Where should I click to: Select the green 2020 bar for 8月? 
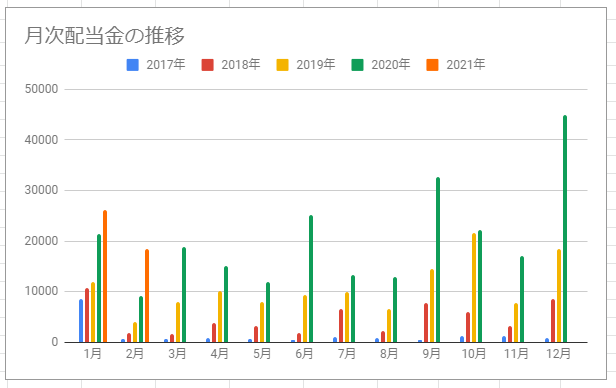[395, 309]
